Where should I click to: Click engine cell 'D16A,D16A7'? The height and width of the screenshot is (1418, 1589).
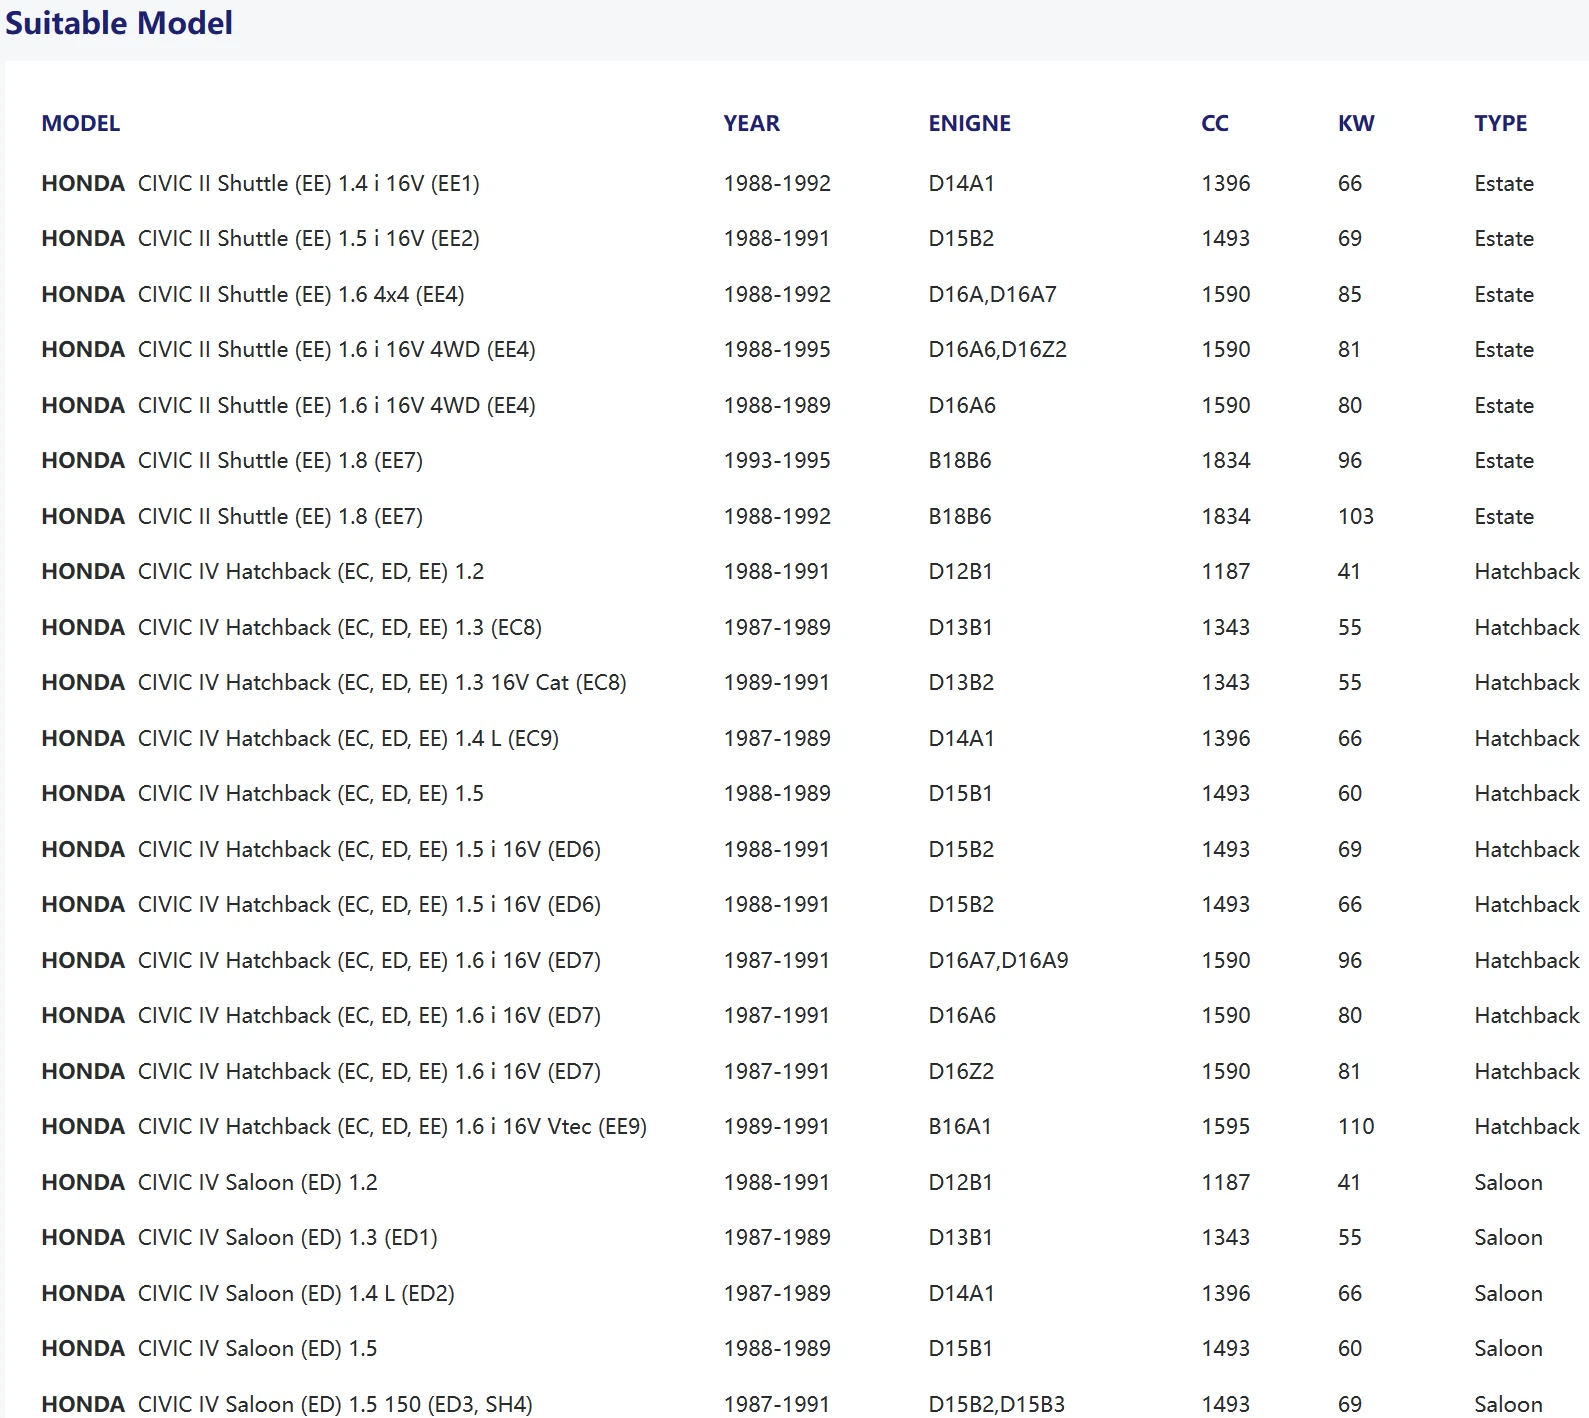[993, 295]
